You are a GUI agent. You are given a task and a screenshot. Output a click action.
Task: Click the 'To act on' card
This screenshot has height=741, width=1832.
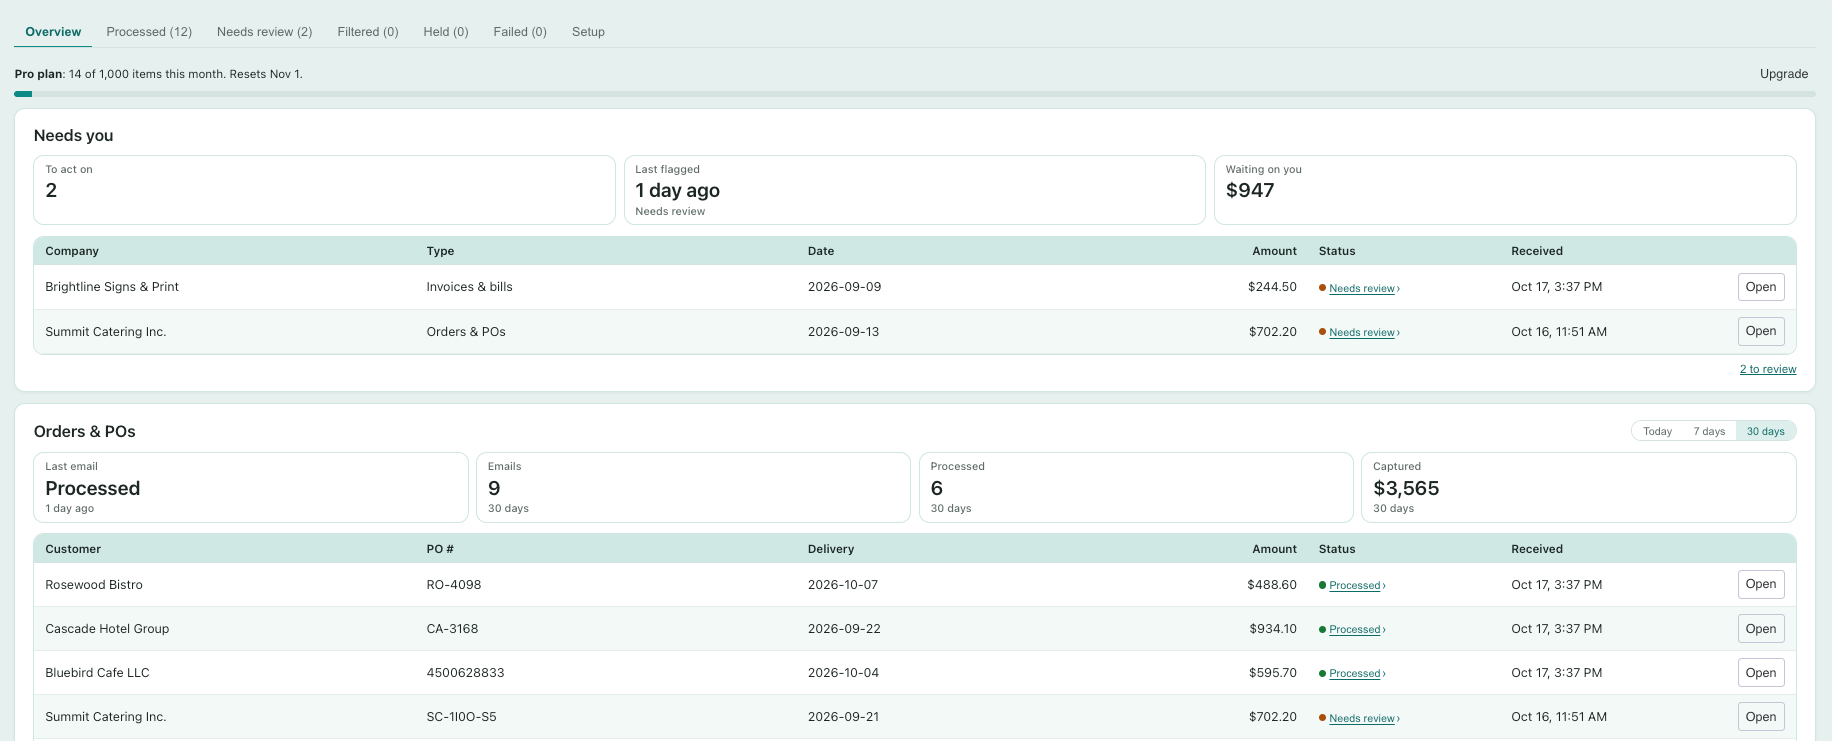click(324, 190)
